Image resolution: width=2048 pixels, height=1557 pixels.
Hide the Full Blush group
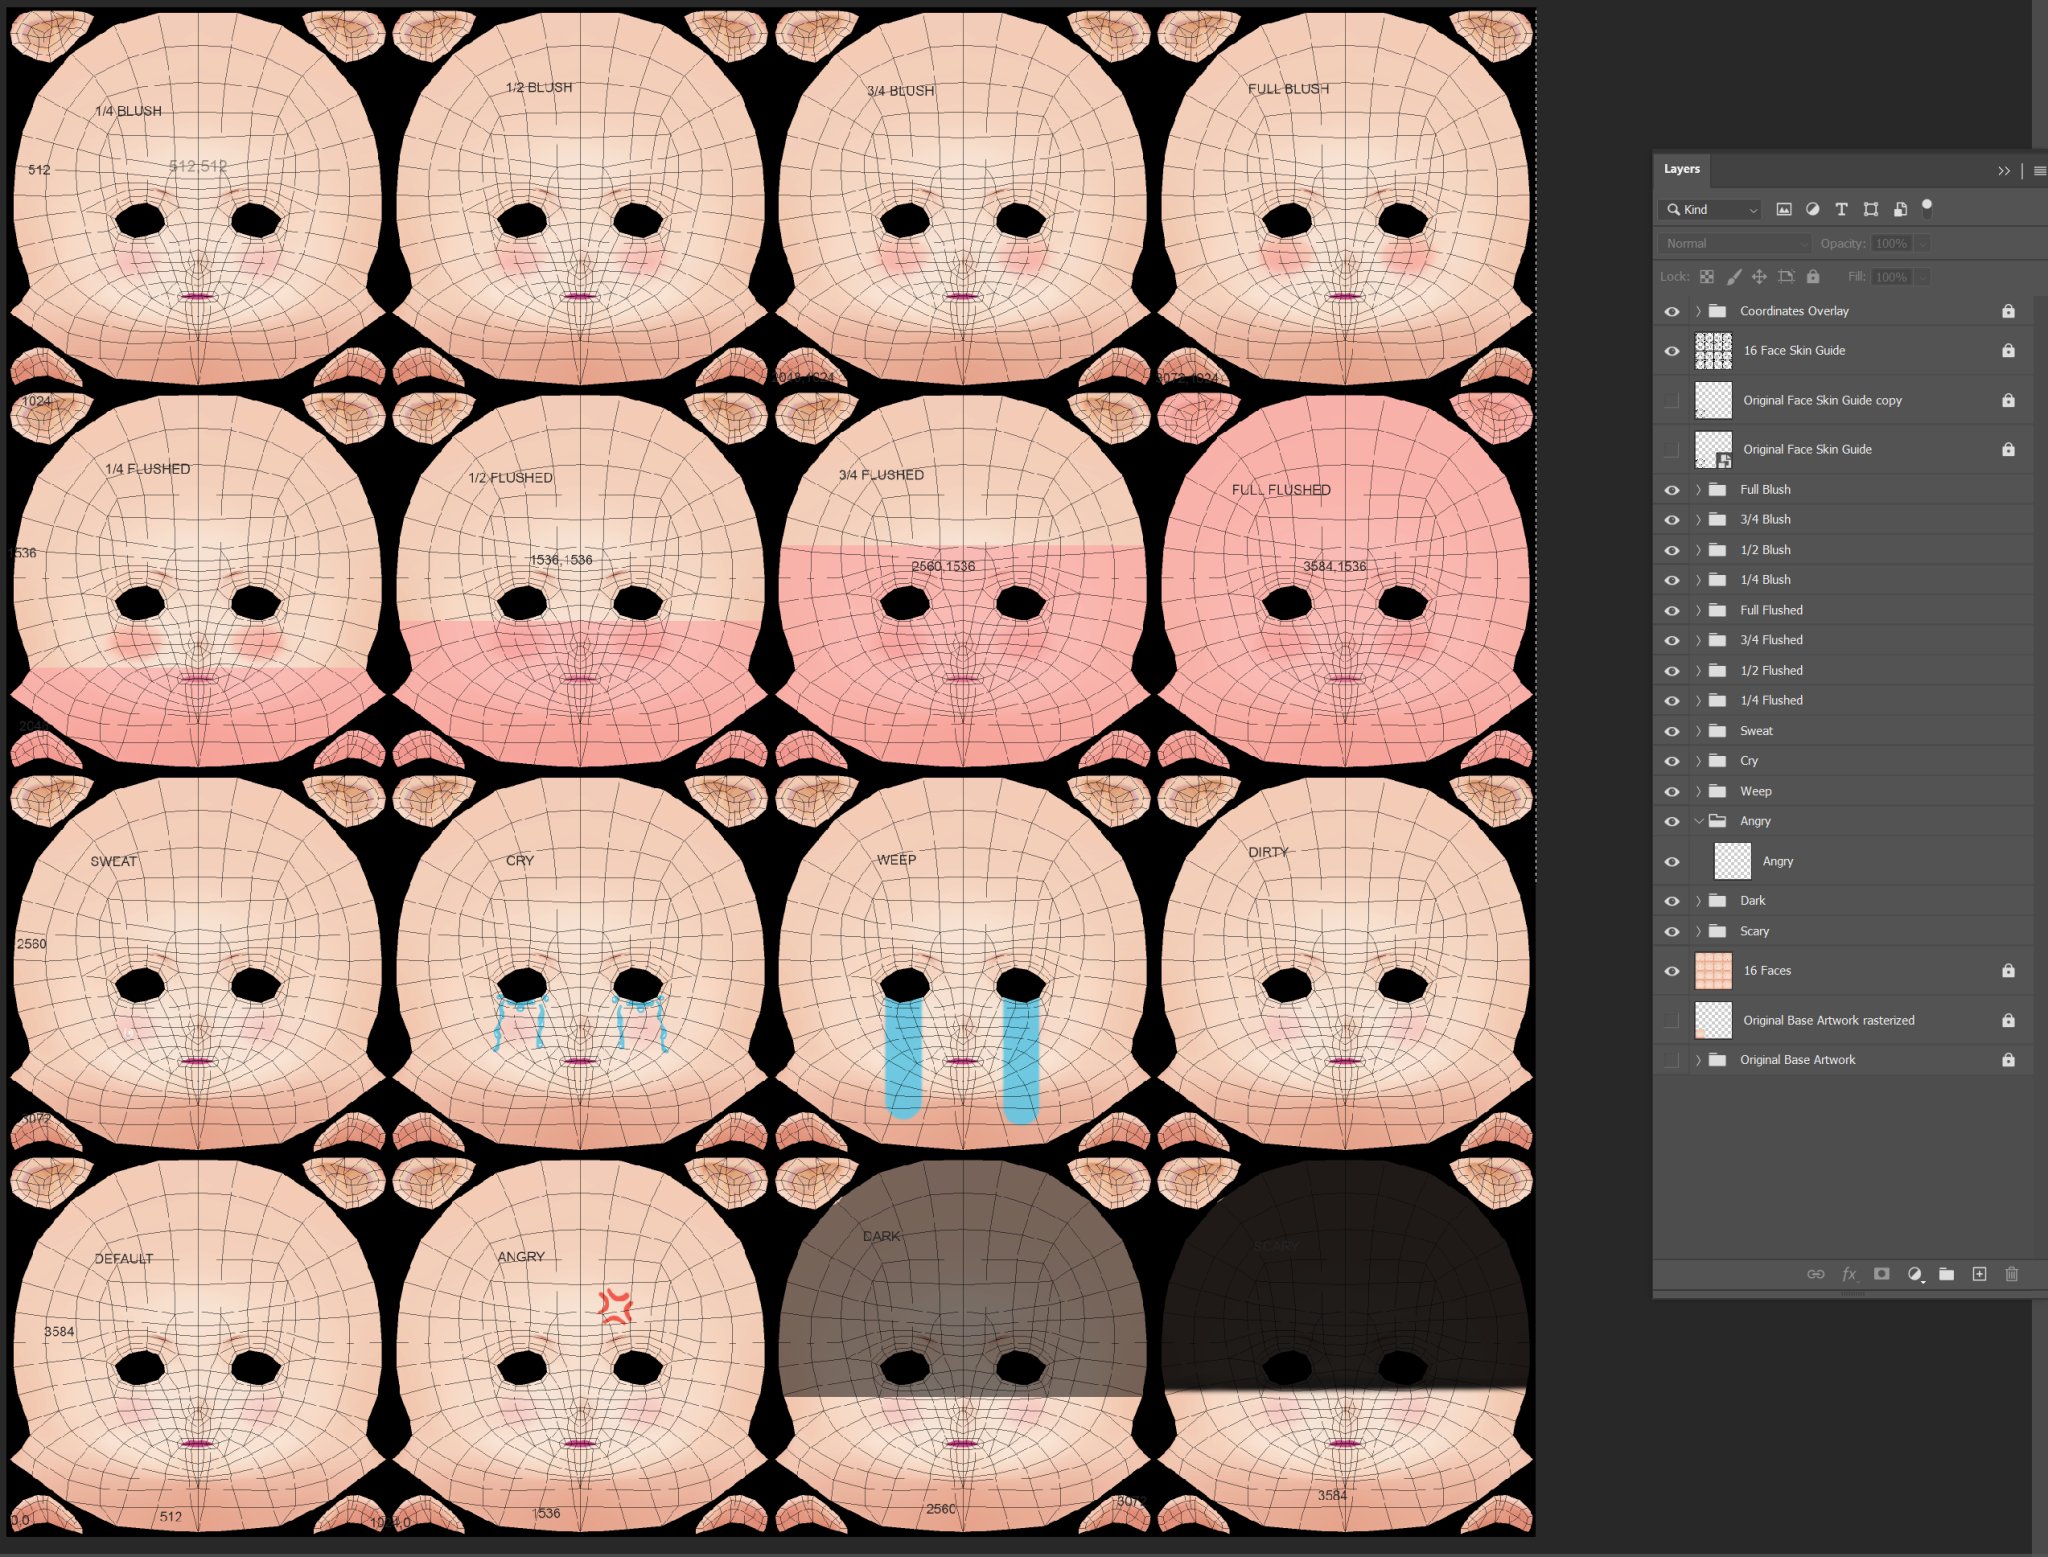(x=1671, y=490)
